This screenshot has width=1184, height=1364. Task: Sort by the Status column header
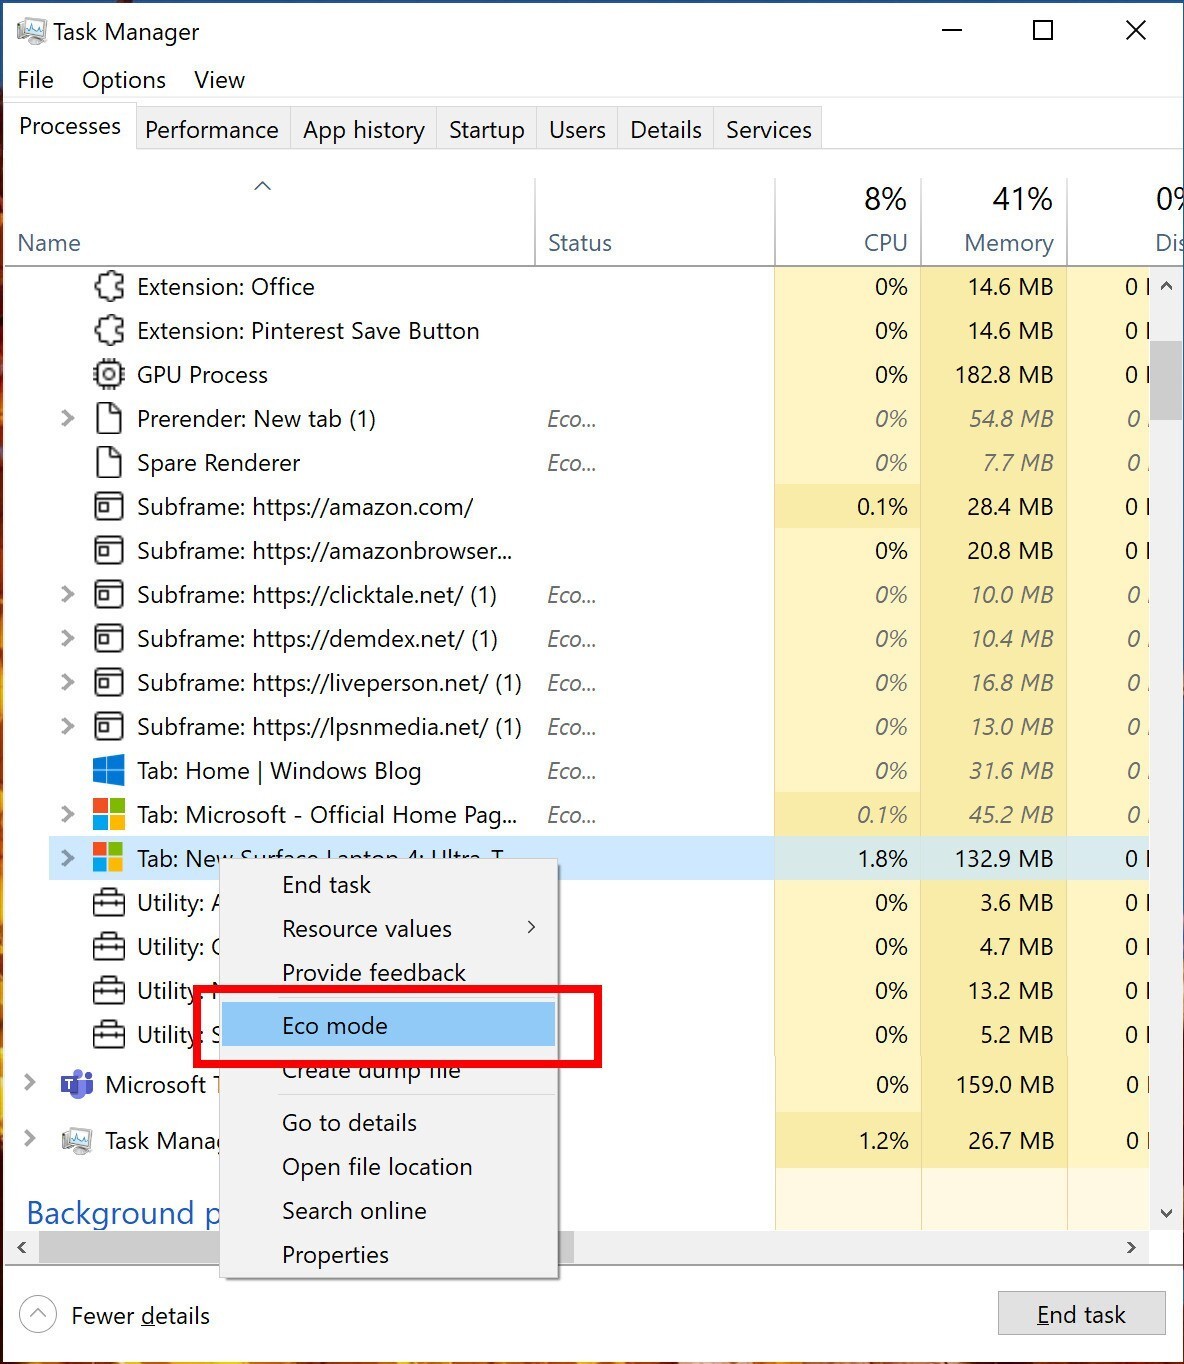655,222
